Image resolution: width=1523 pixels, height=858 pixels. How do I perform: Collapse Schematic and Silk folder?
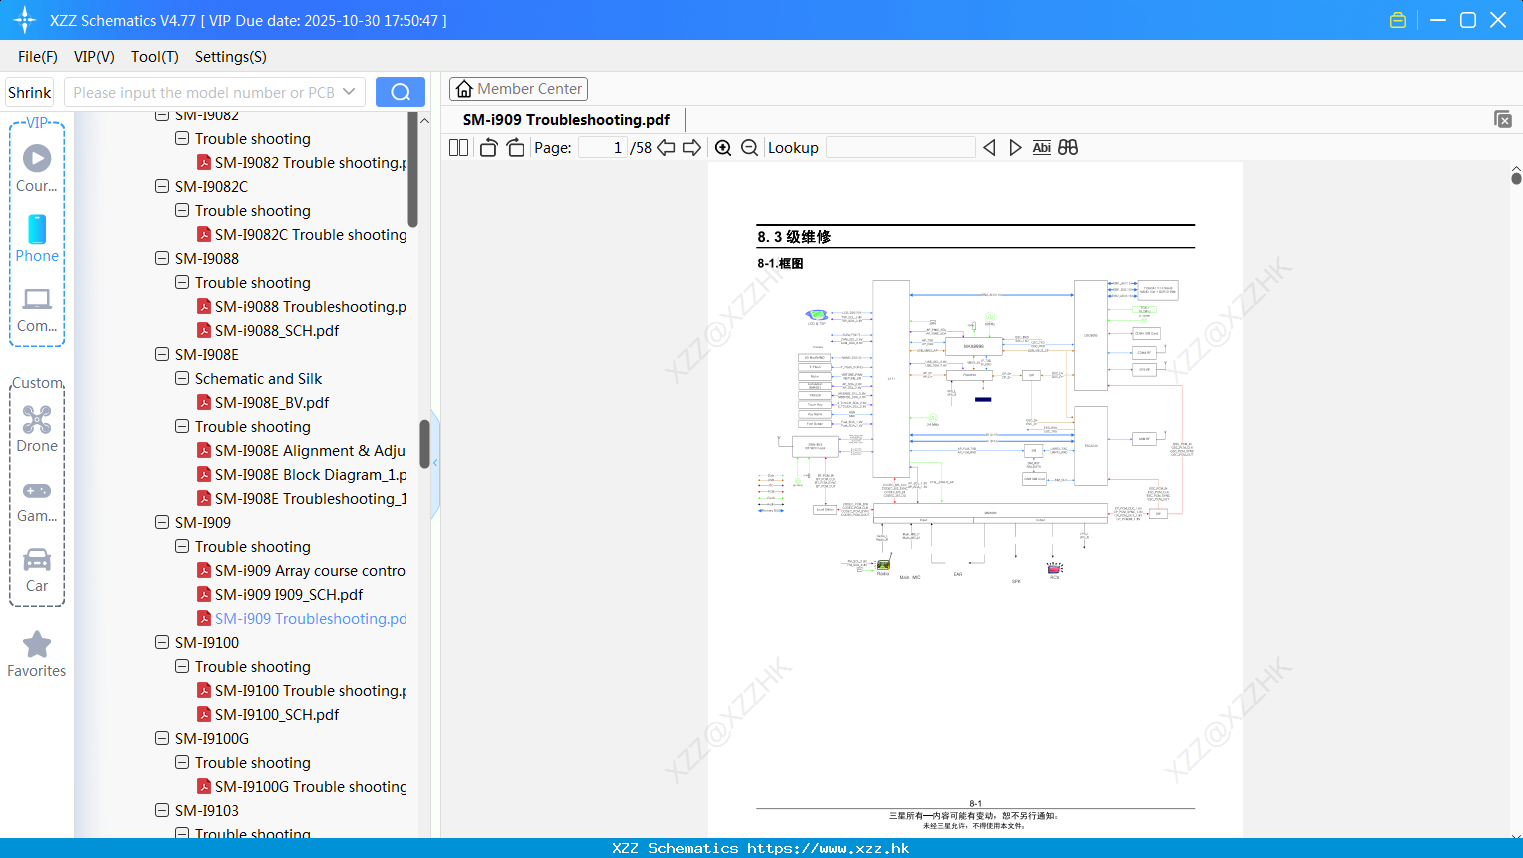[182, 378]
